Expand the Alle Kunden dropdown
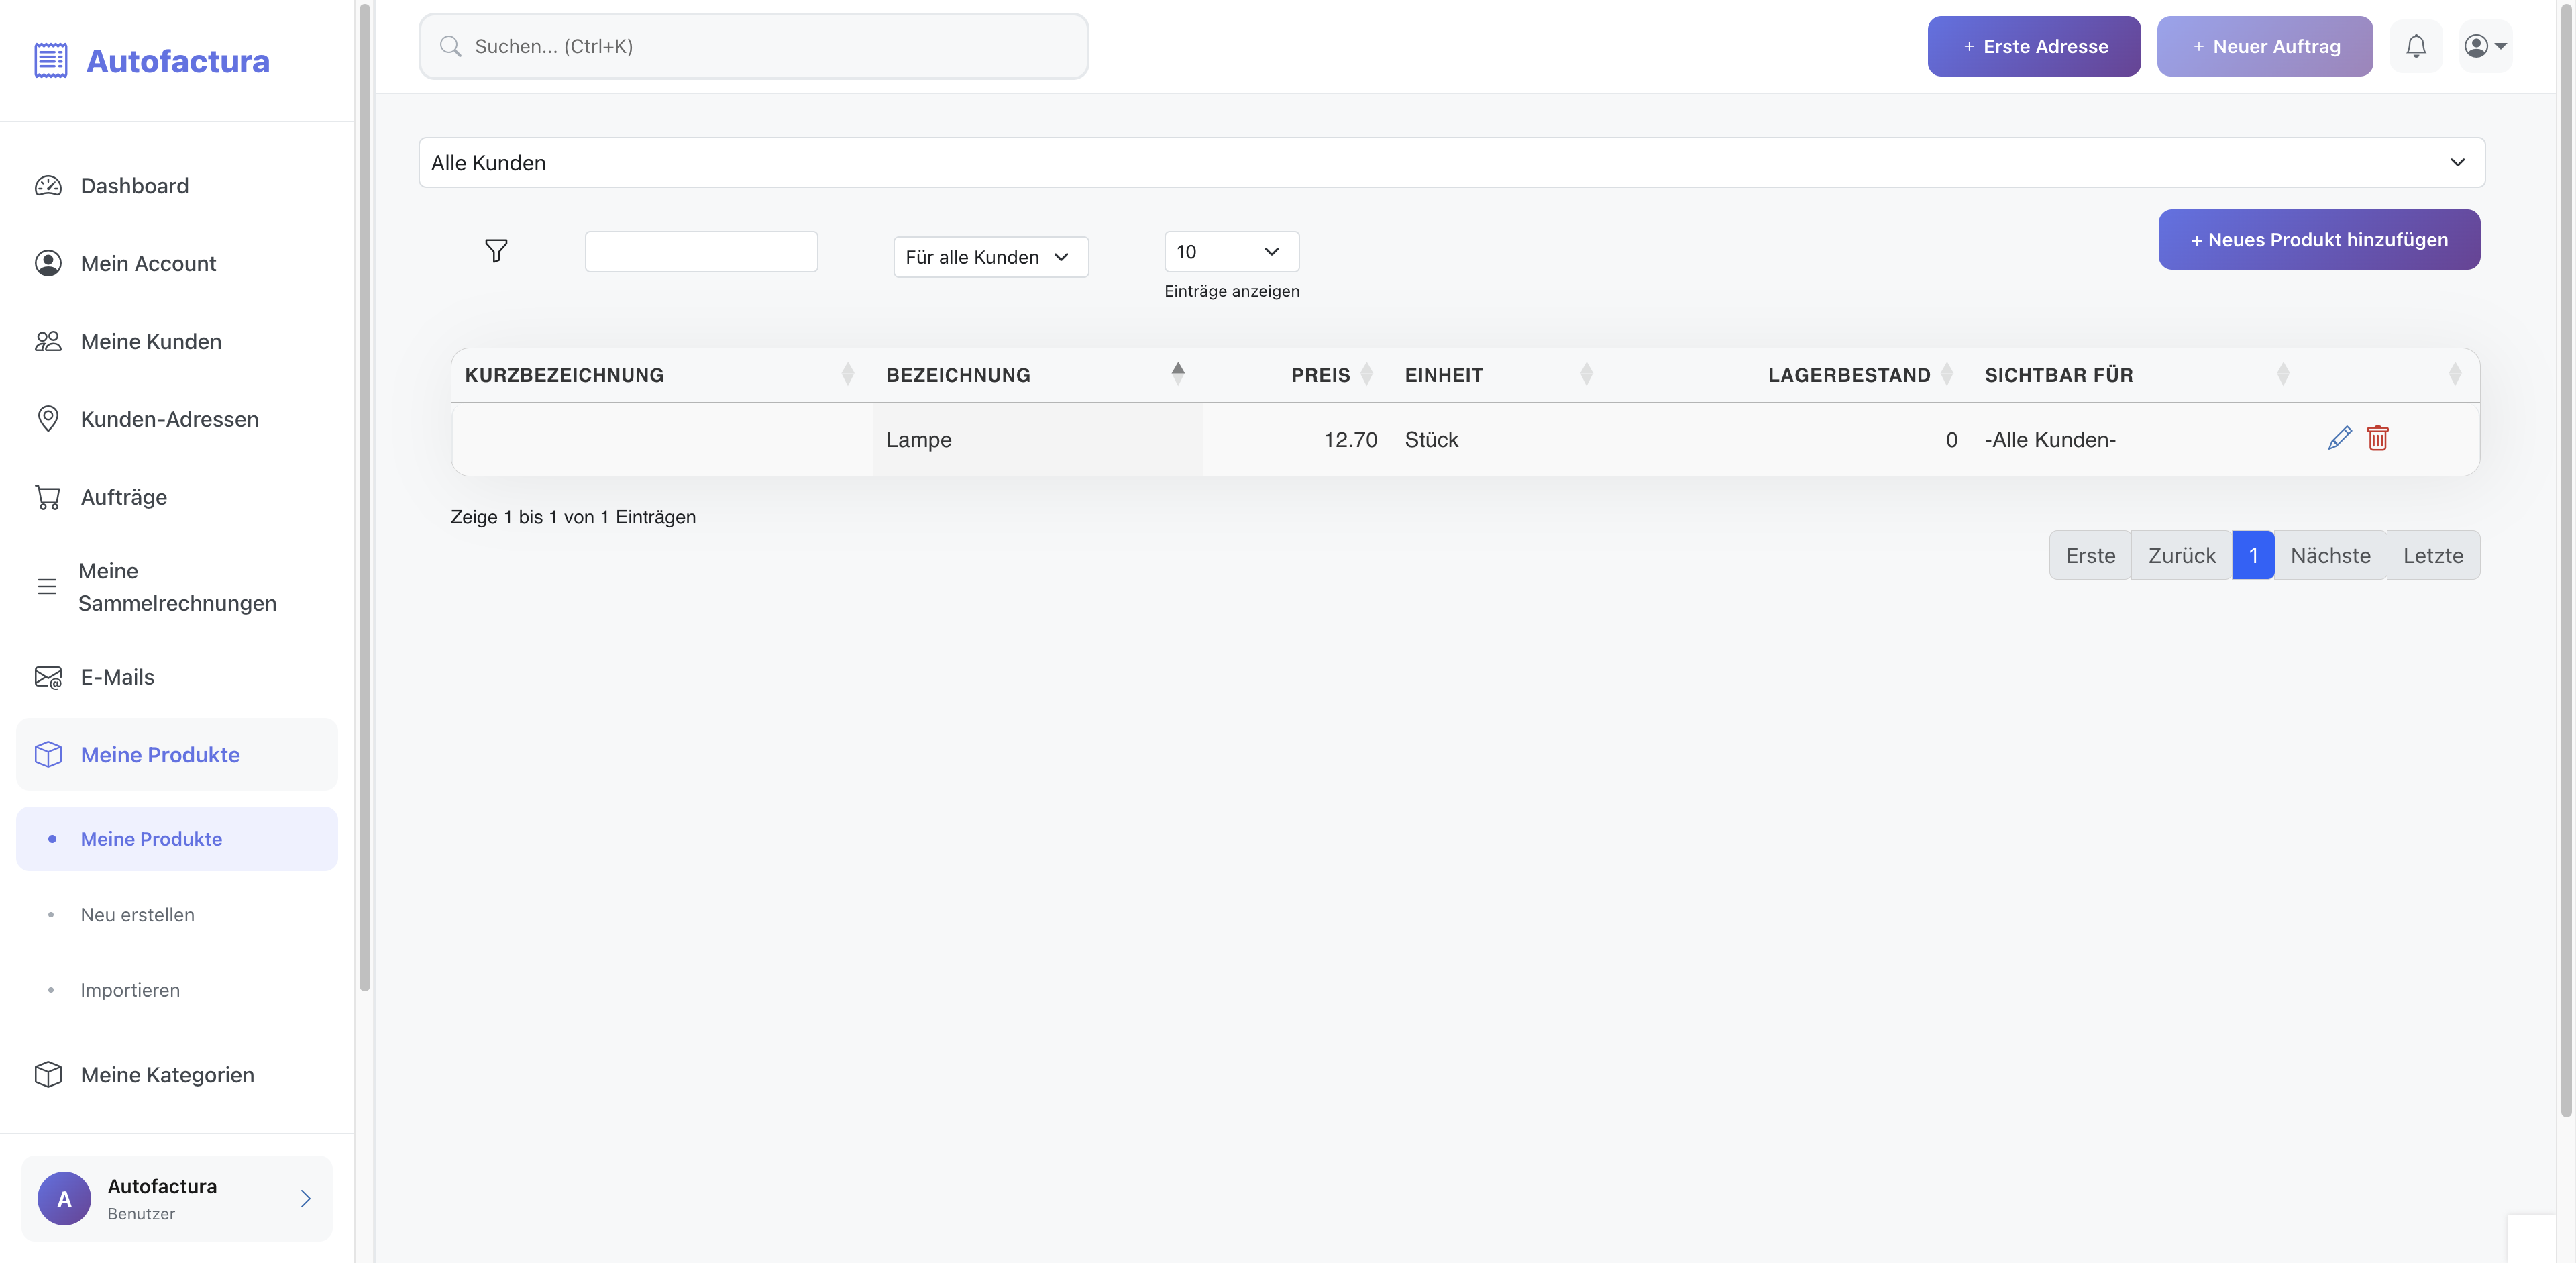The height and width of the screenshot is (1263, 2576). click(x=1450, y=163)
